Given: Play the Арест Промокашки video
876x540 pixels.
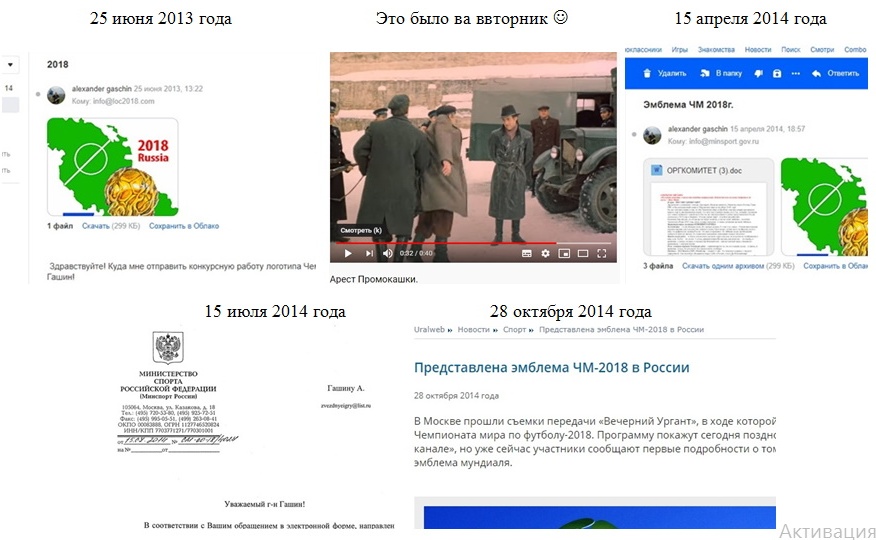Looking at the screenshot, I should pyautogui.click(x=347, y=254).
